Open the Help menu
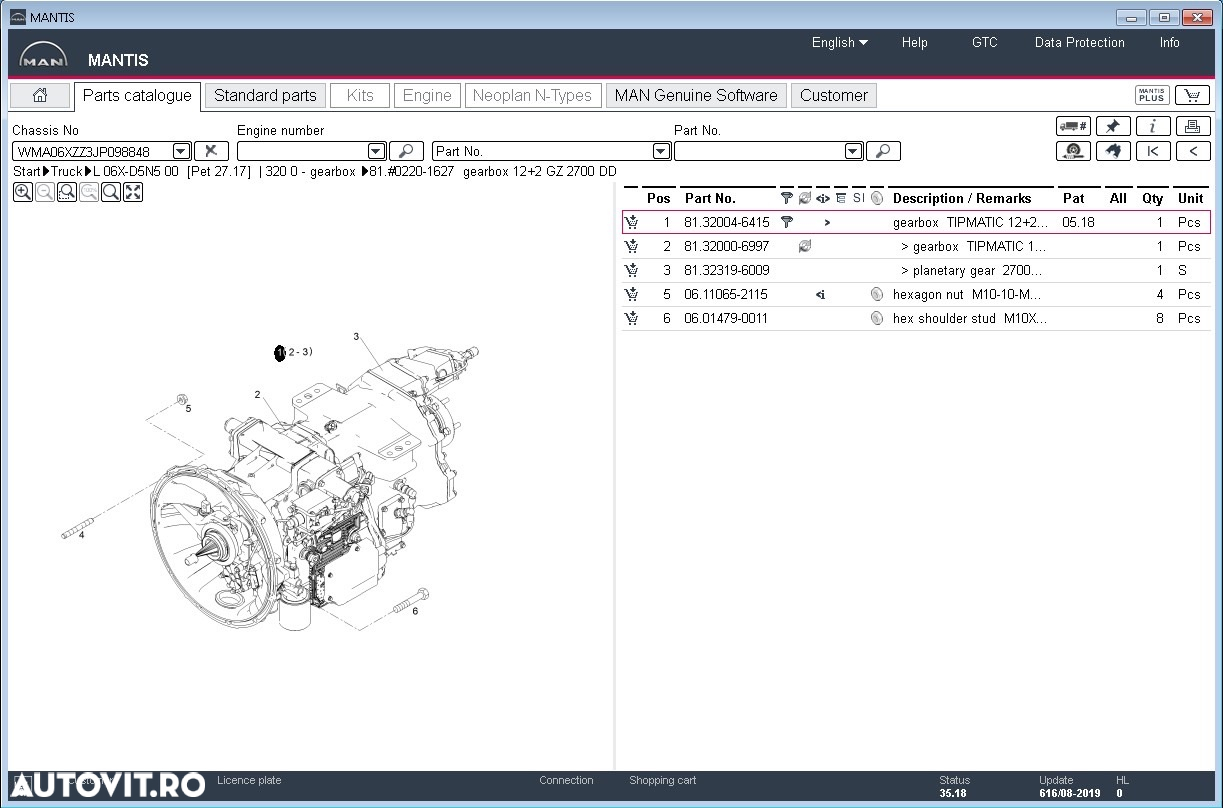Image resolution: width=1223 pixels, height=808 pixels. tap(914, 43)
